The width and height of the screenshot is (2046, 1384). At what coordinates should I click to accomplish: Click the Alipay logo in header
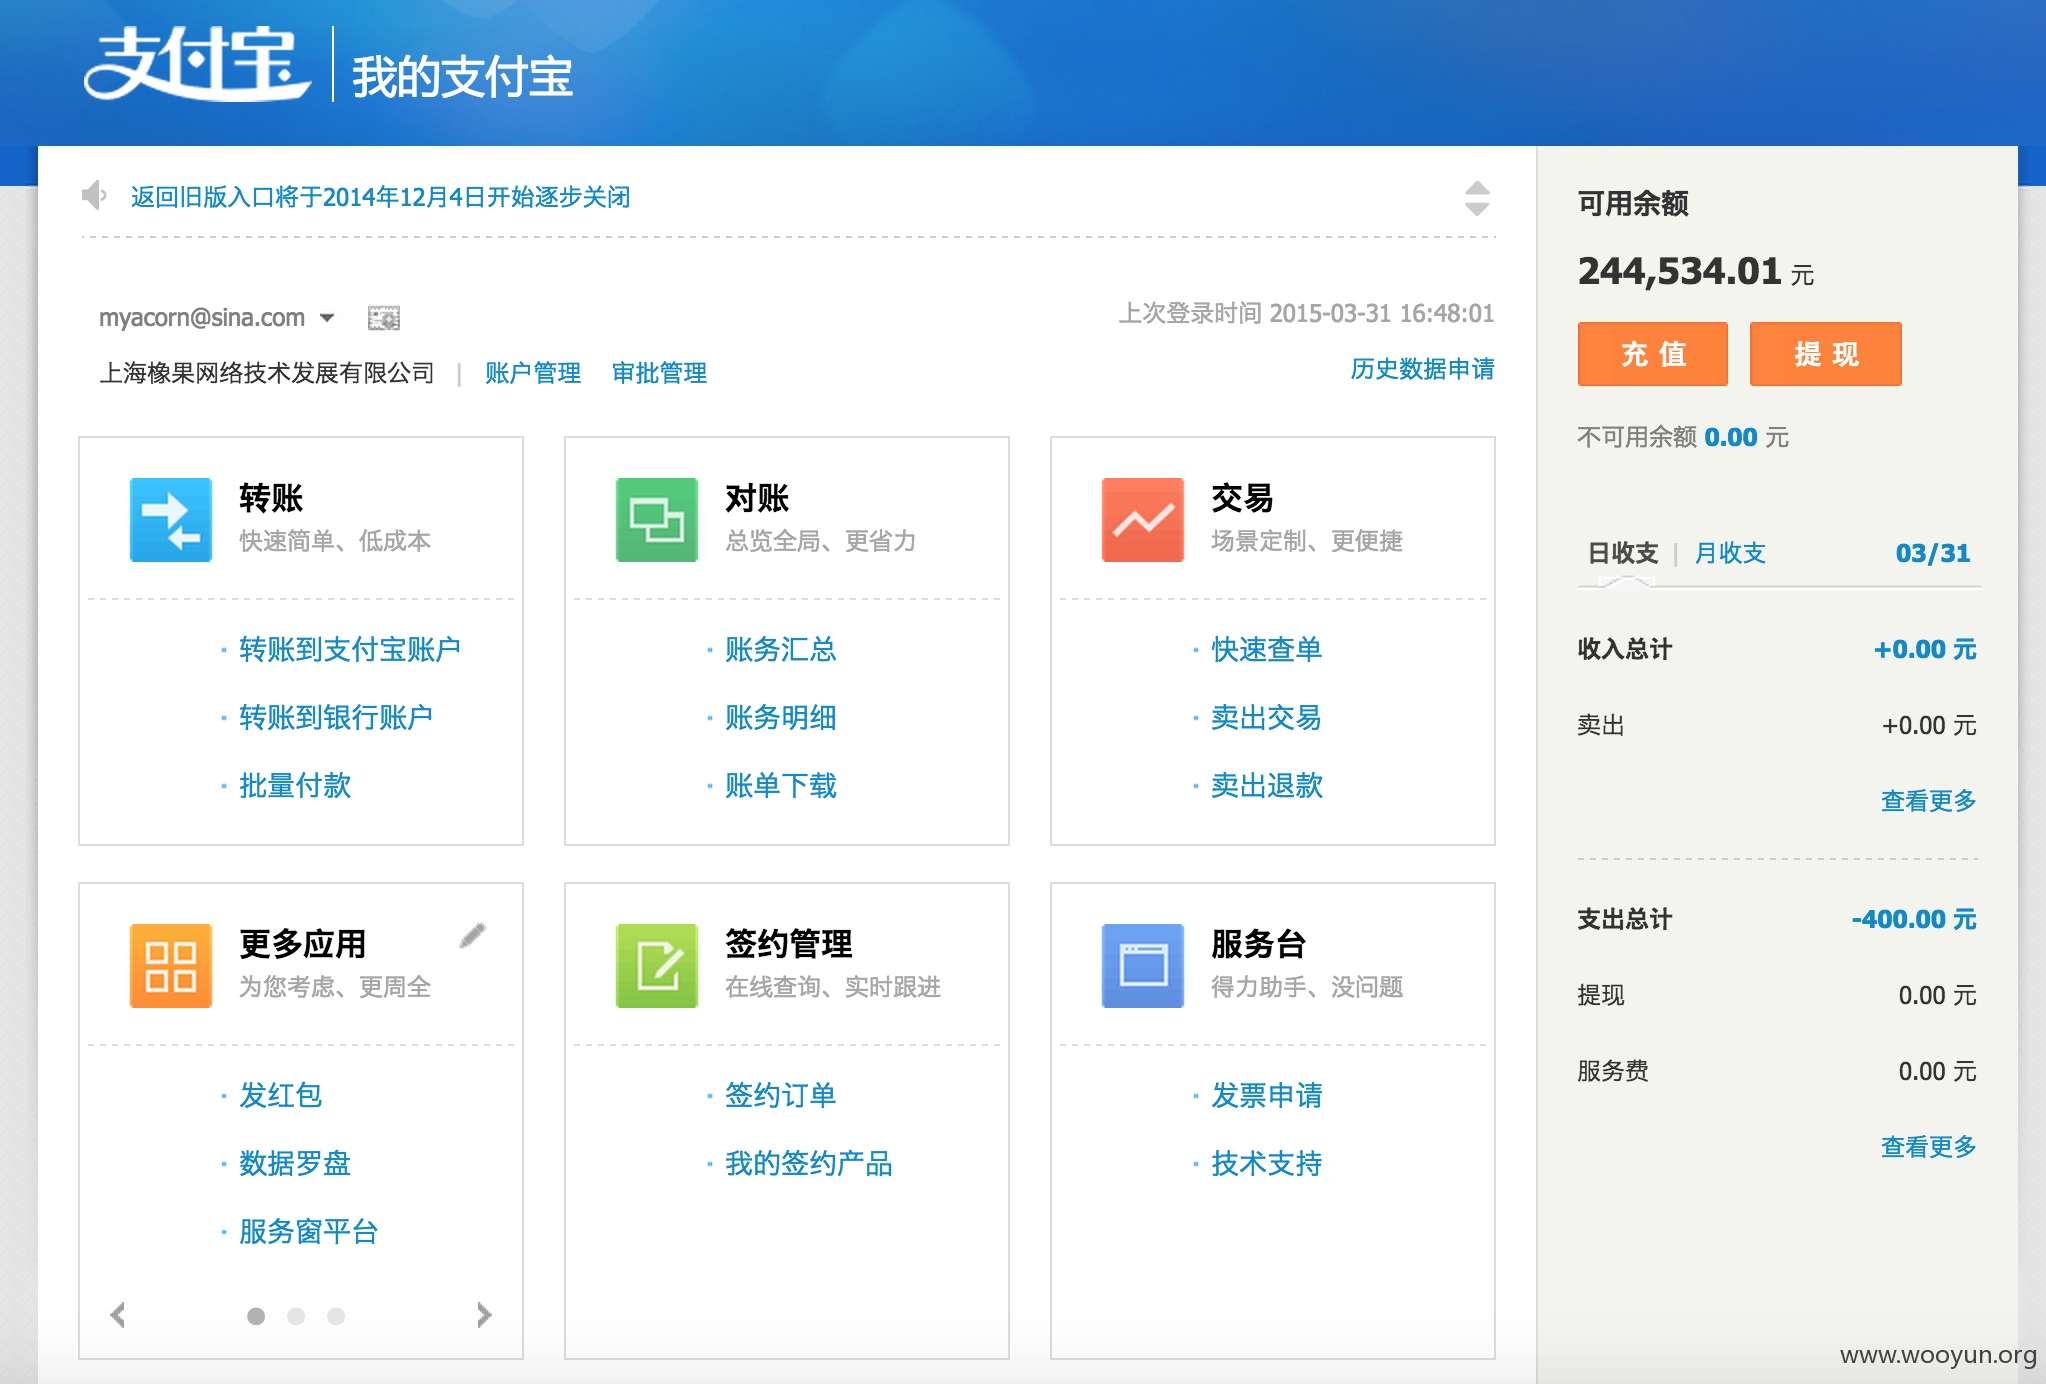point(196,64)
